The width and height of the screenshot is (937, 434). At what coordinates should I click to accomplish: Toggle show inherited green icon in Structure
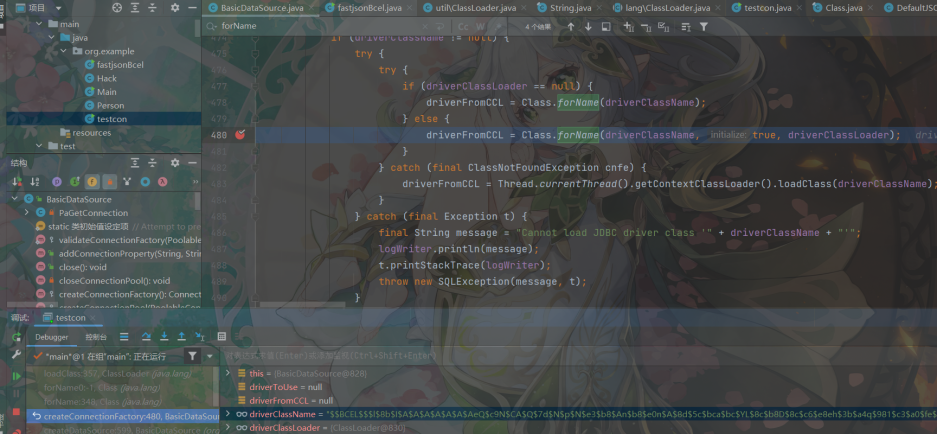pos(75,181)
